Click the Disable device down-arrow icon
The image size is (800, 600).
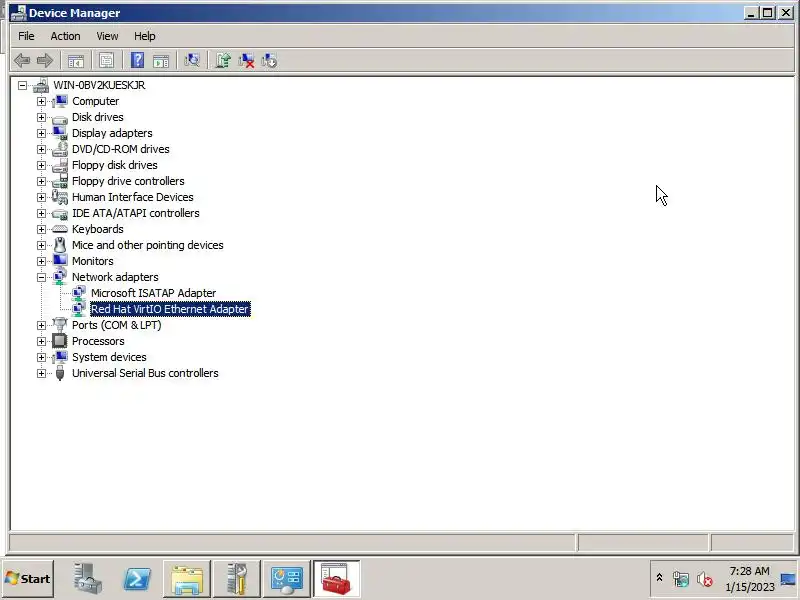click(x=269, y=61)
